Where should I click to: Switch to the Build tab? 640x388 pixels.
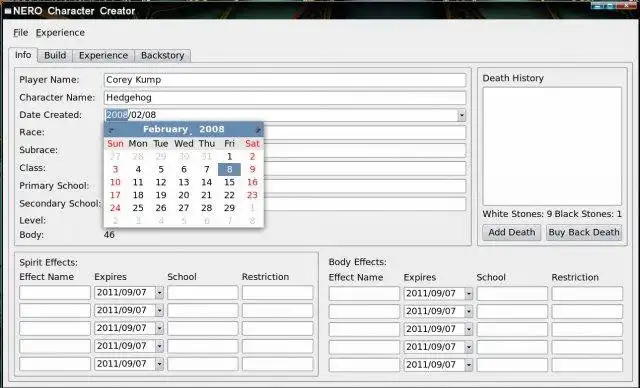coord(55,55)
